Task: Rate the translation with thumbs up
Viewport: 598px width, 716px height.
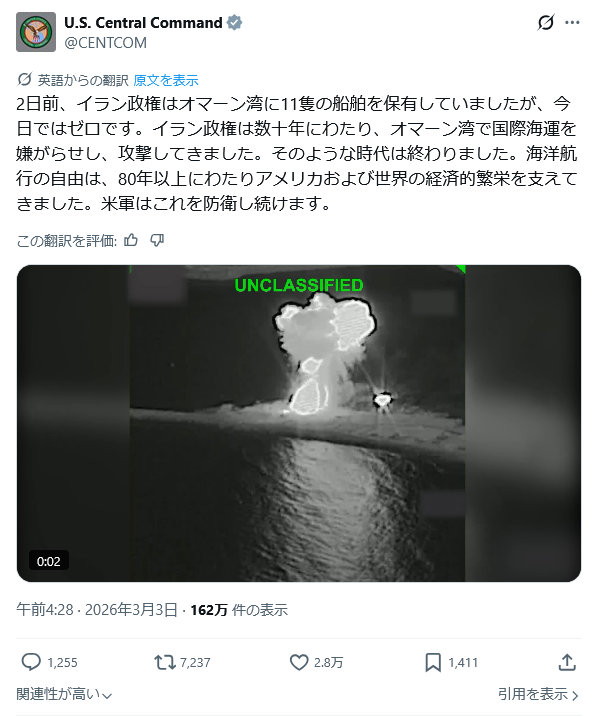Action: 131,240
